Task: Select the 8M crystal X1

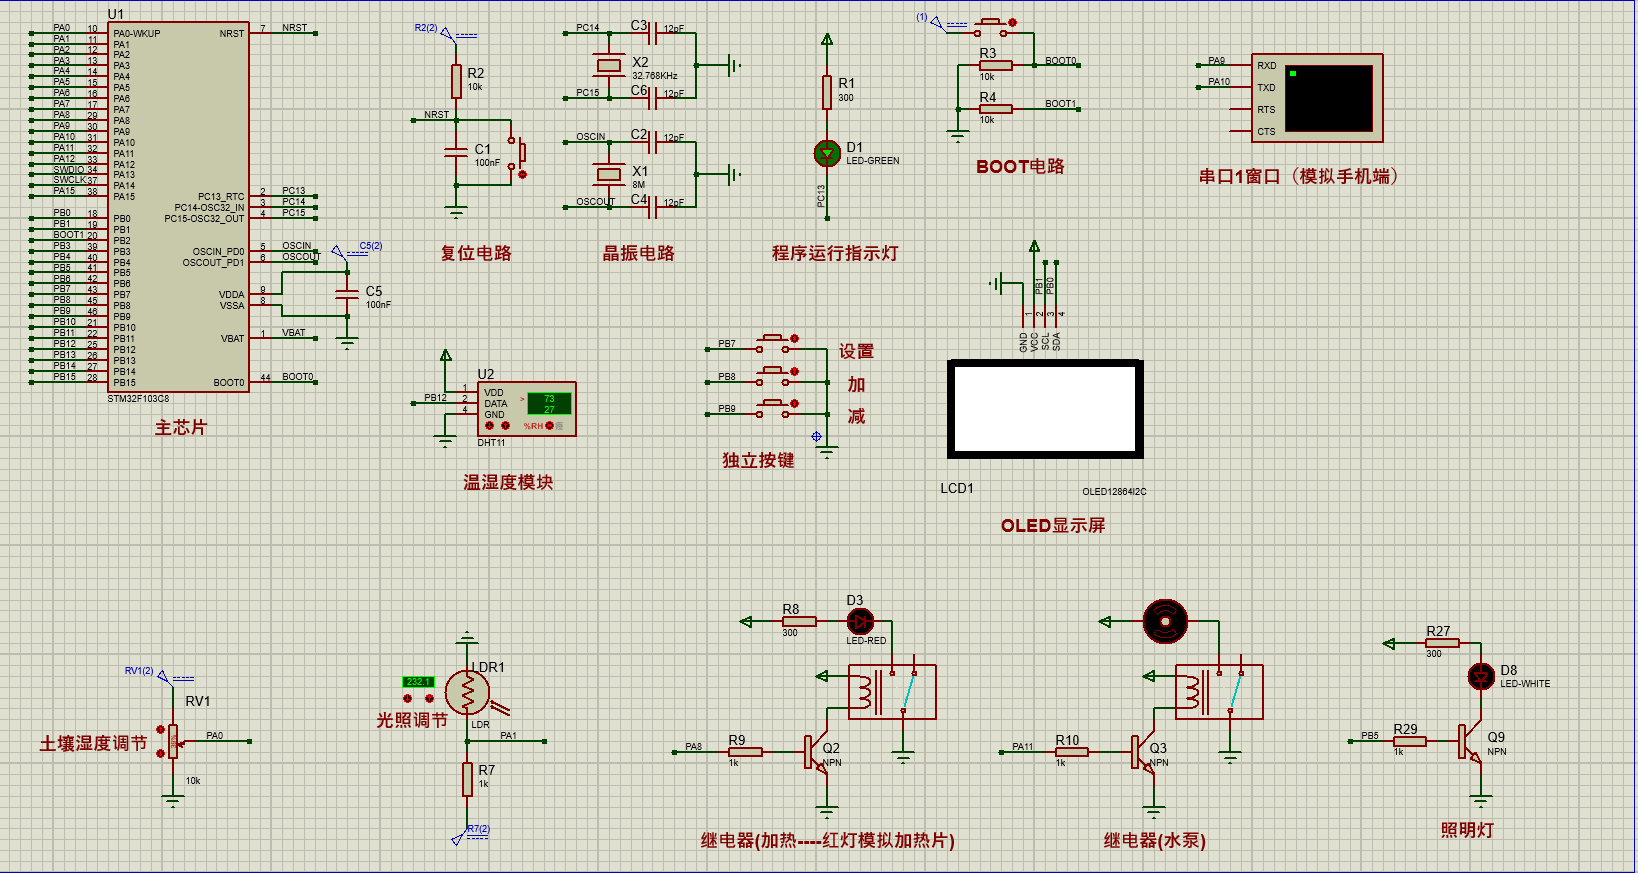Action: [609, 174]
